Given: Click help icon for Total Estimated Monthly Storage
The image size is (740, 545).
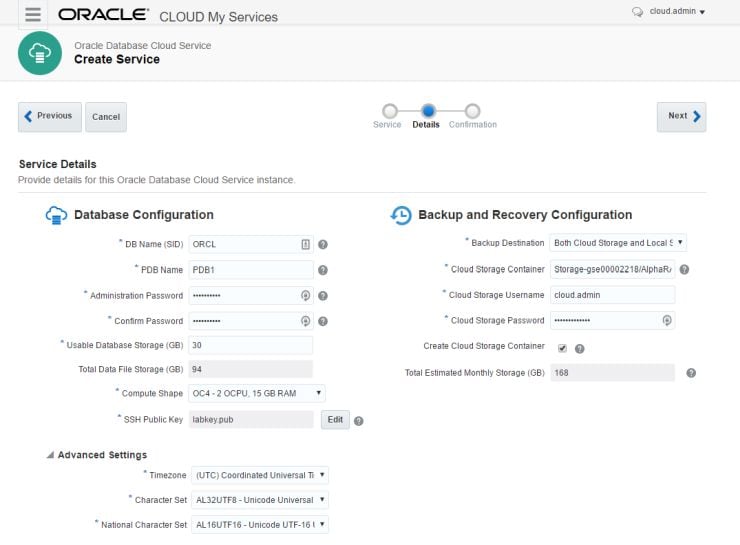Looking at the screenshot, I should (690, 373).
